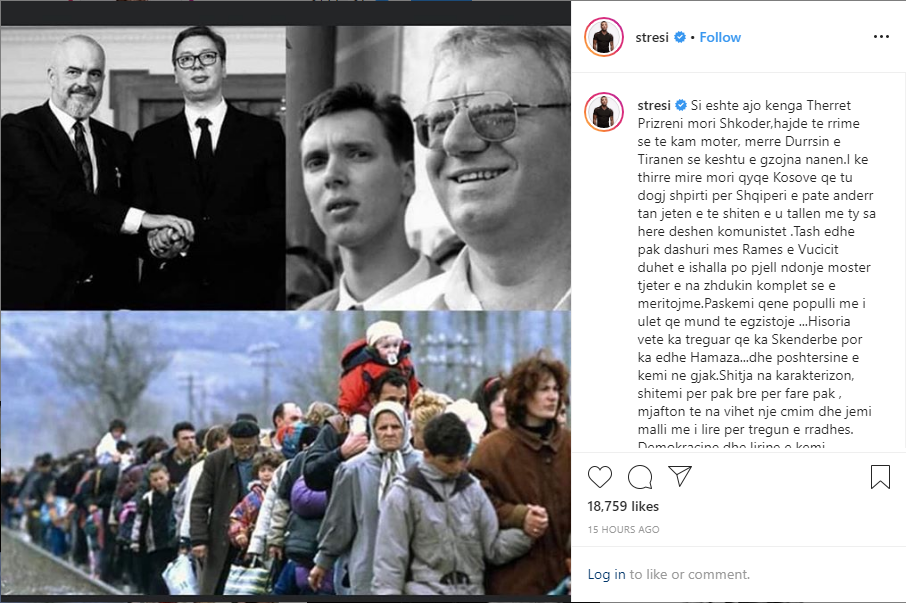Open the 15 HOURS AGO timestamp

(623, 529)
